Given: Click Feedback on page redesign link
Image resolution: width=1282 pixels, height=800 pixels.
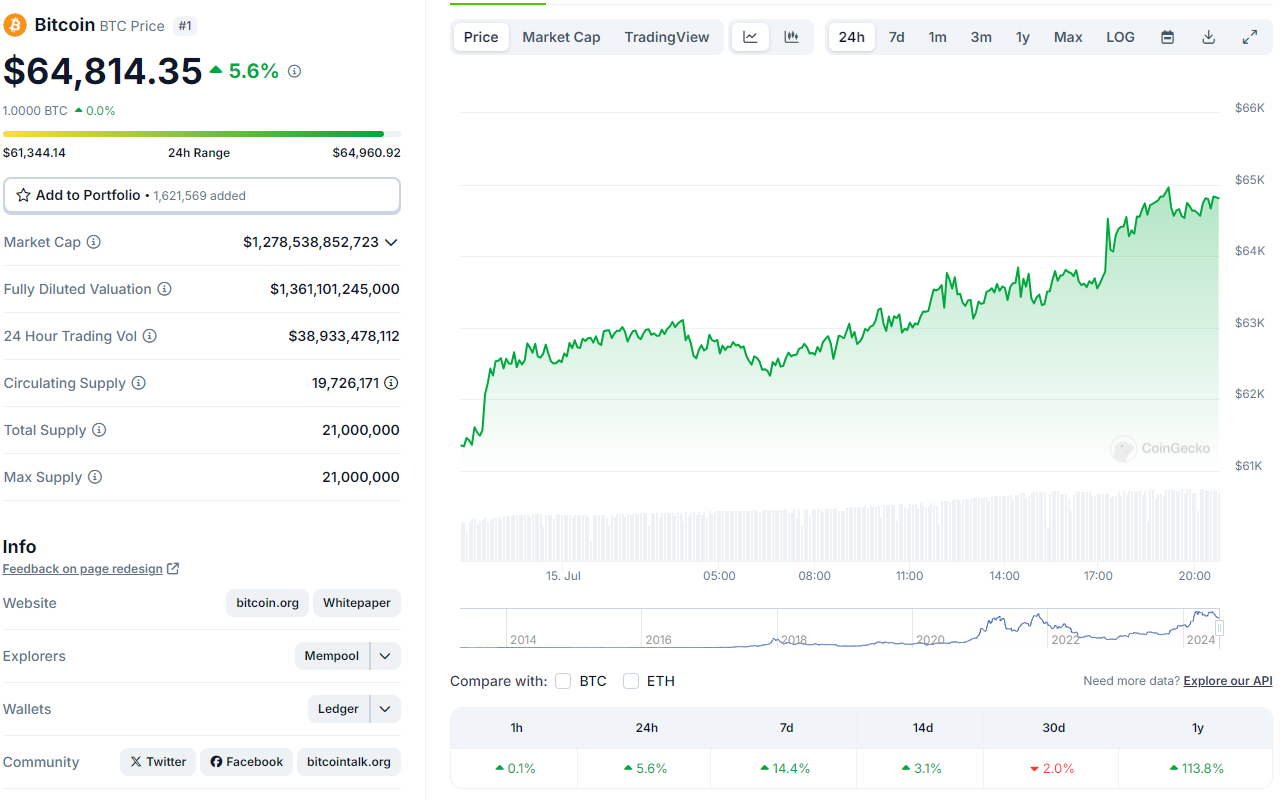Looking at the screenshot, I should [82, 568].
